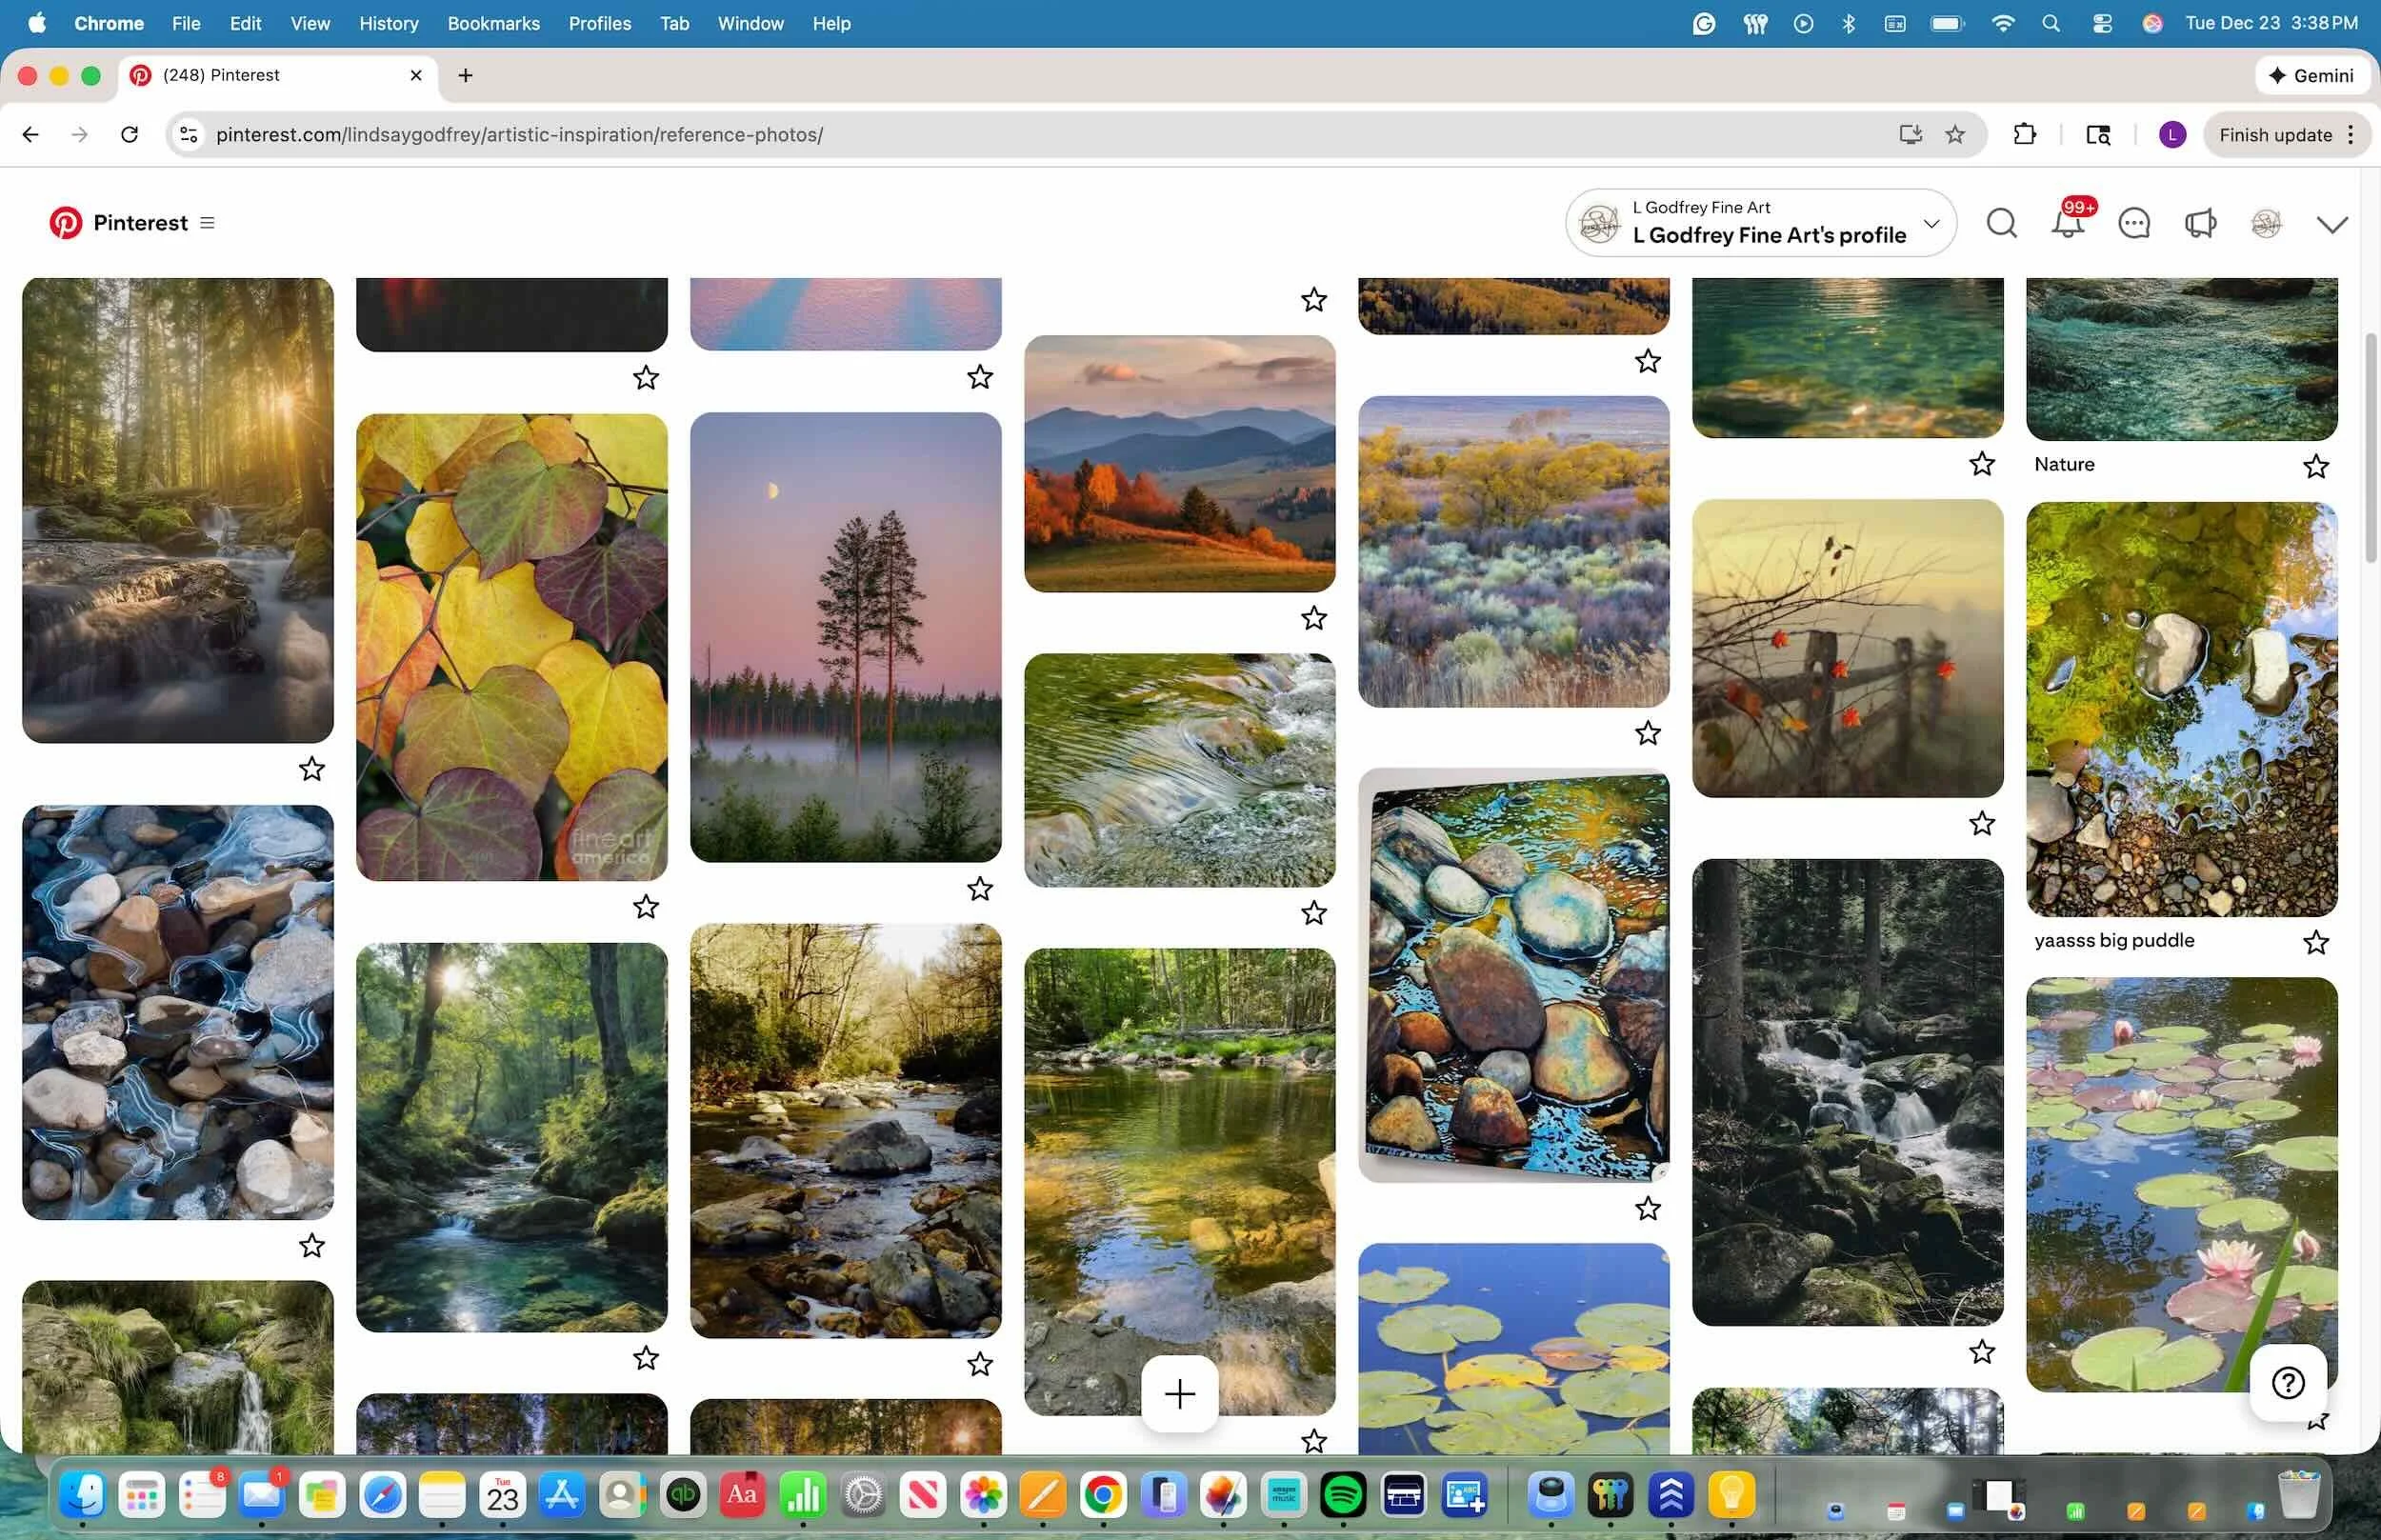Image resolution: width=2381 pixels, height=1540 pixels.
Task: Open the help question mark button
Action: click(2287, 1383)
